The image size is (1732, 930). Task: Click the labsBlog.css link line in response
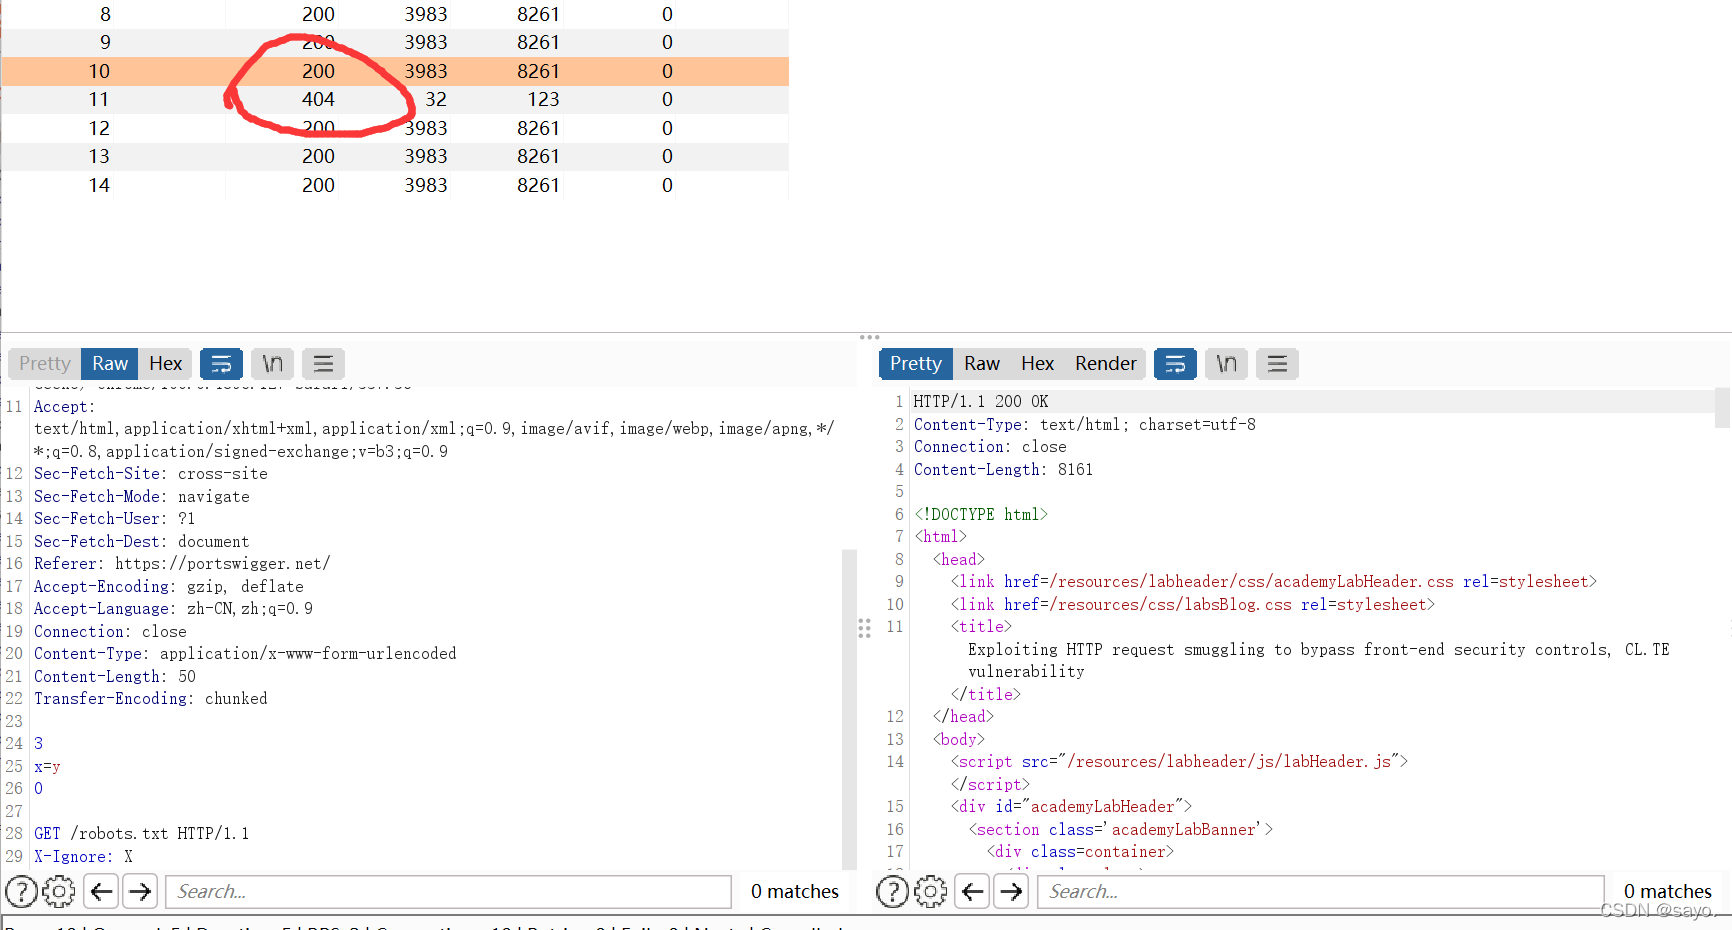coord(1192,604)
